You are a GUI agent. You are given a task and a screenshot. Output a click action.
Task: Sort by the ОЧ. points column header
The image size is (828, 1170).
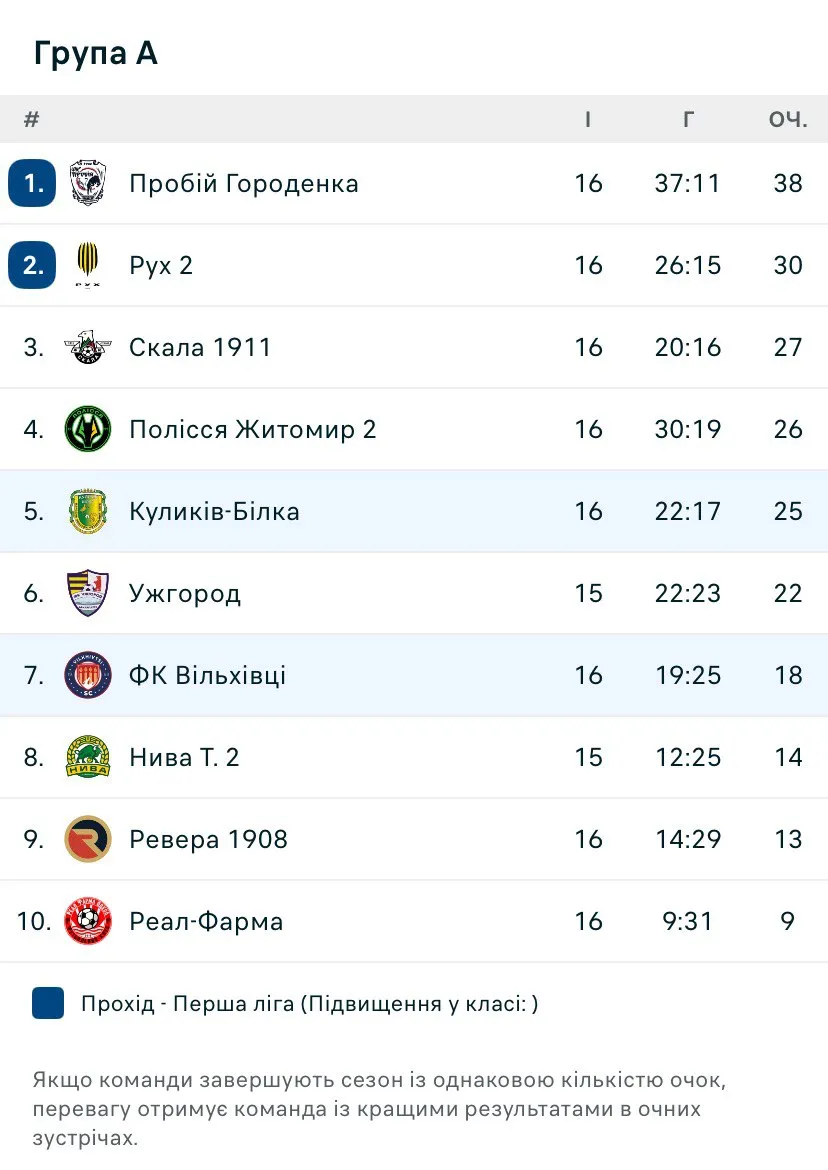pyautogui.click(x=788, y=119)
